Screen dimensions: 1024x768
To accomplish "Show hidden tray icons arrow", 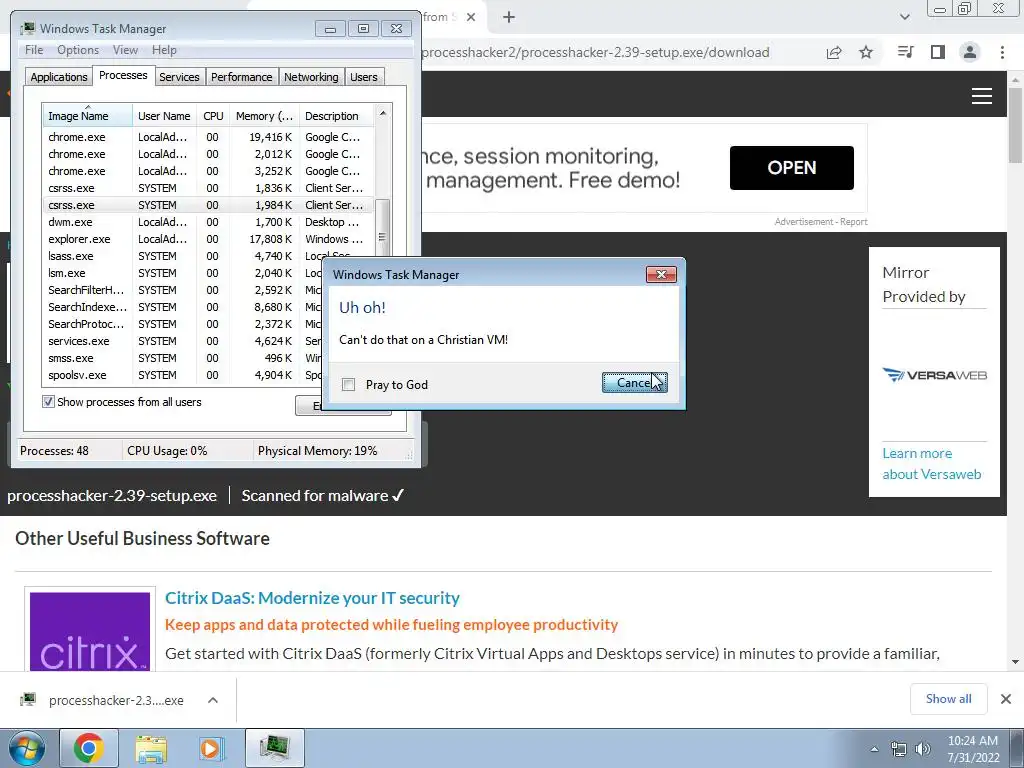I will pos(874,749).
